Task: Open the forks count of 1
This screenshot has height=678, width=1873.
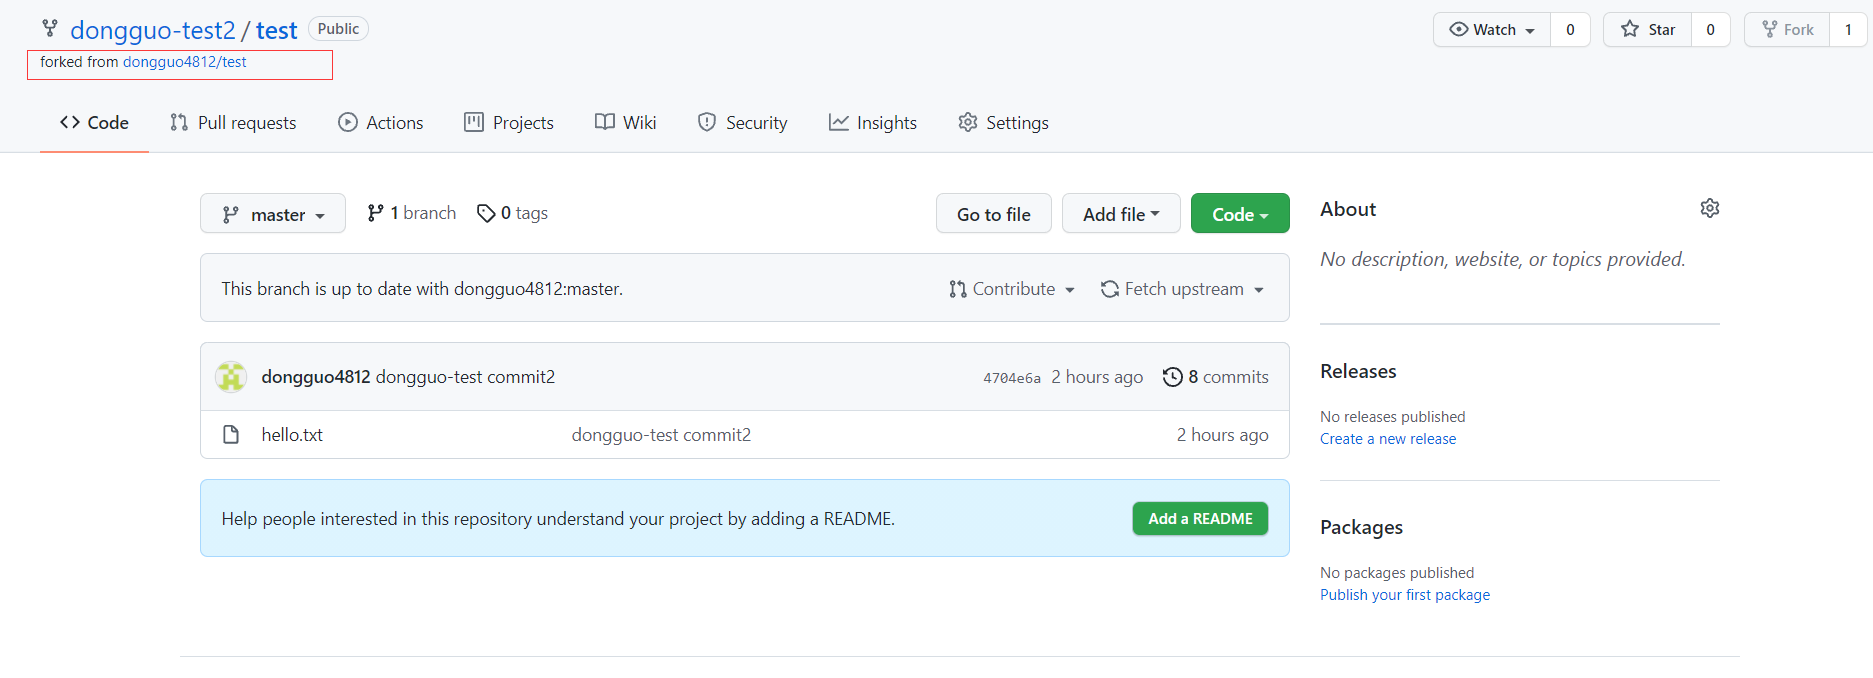Action: 1848,30
